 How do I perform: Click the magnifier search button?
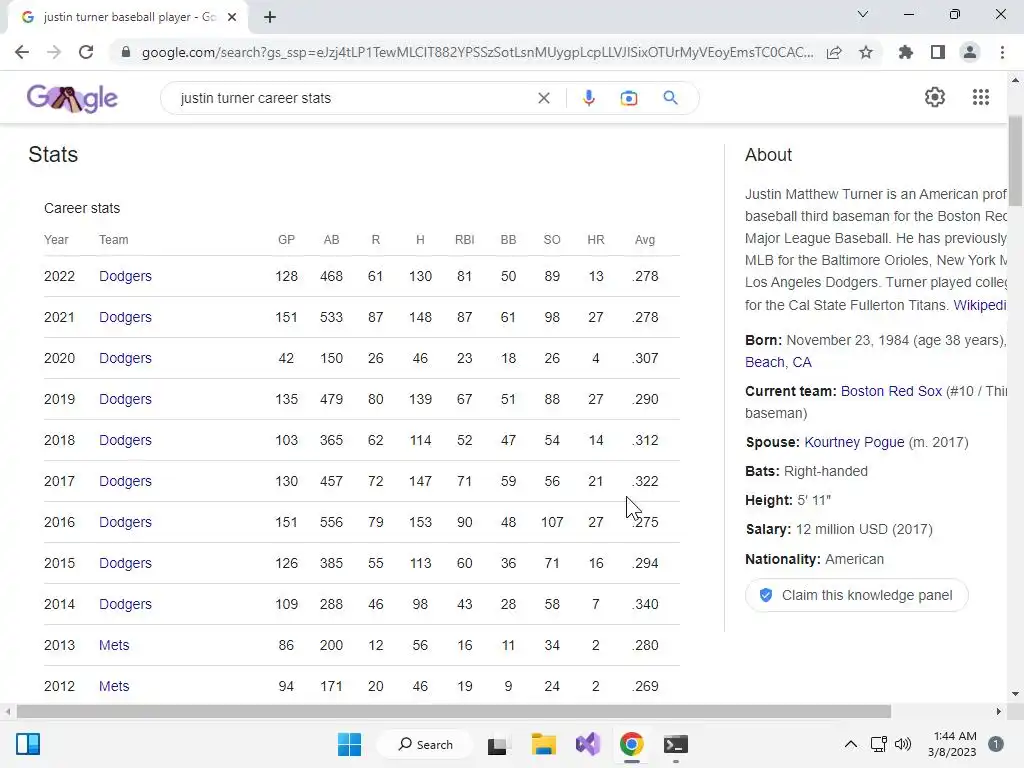click(x=670, y=98)
